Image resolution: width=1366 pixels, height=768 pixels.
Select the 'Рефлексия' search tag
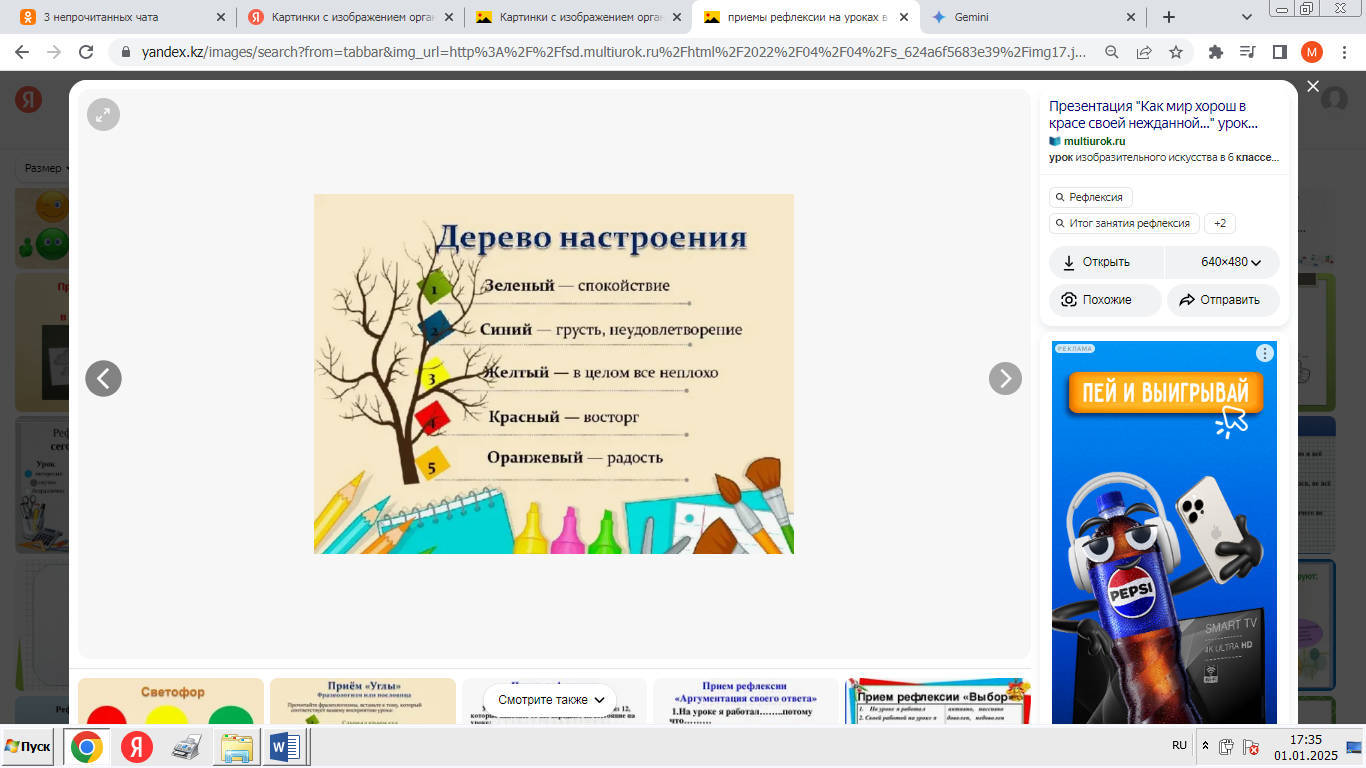1091,197
